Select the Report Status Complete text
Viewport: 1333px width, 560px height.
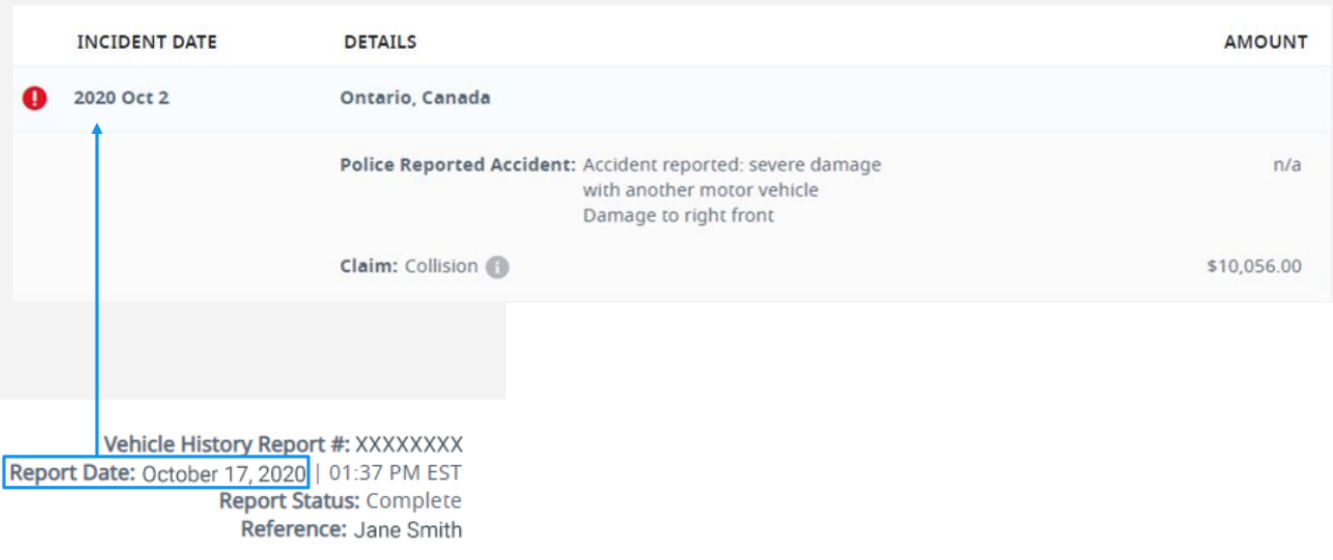(x=340, y=501)
